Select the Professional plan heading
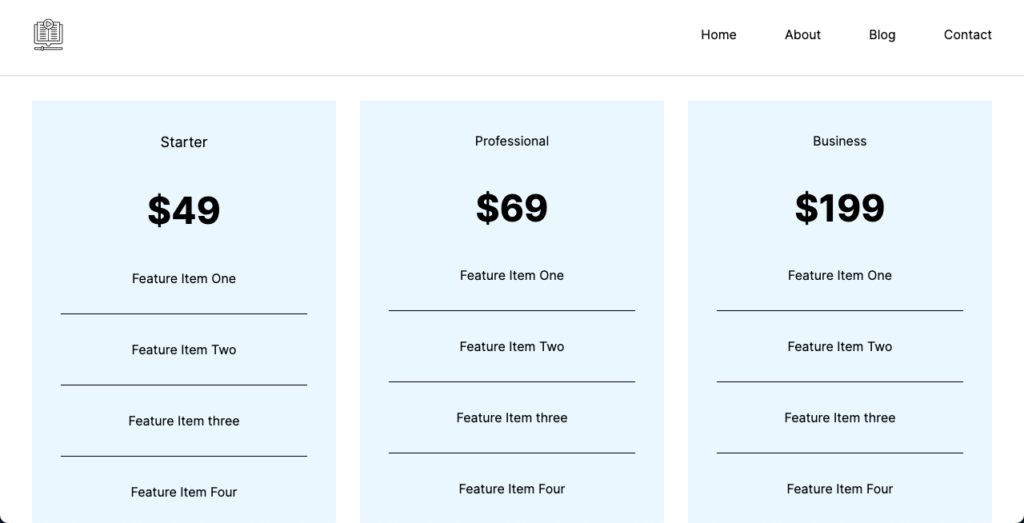Viewport: 1024px width, 523px height. [x=512, y=141]
